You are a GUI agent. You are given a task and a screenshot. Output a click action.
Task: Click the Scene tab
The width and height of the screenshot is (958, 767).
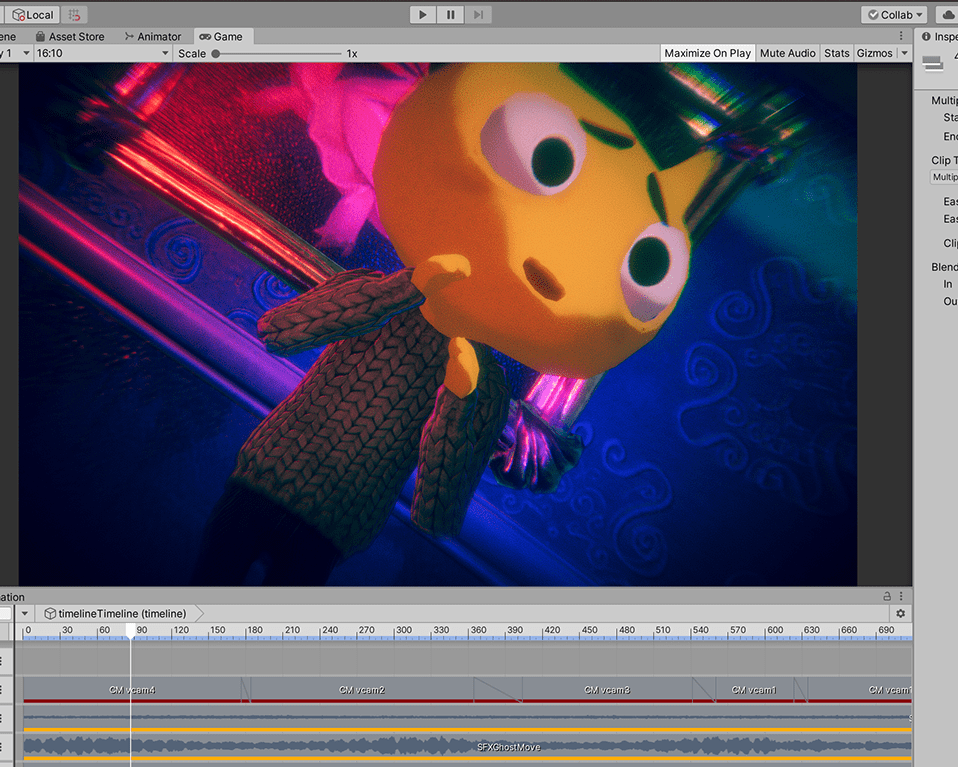point(8,37)
